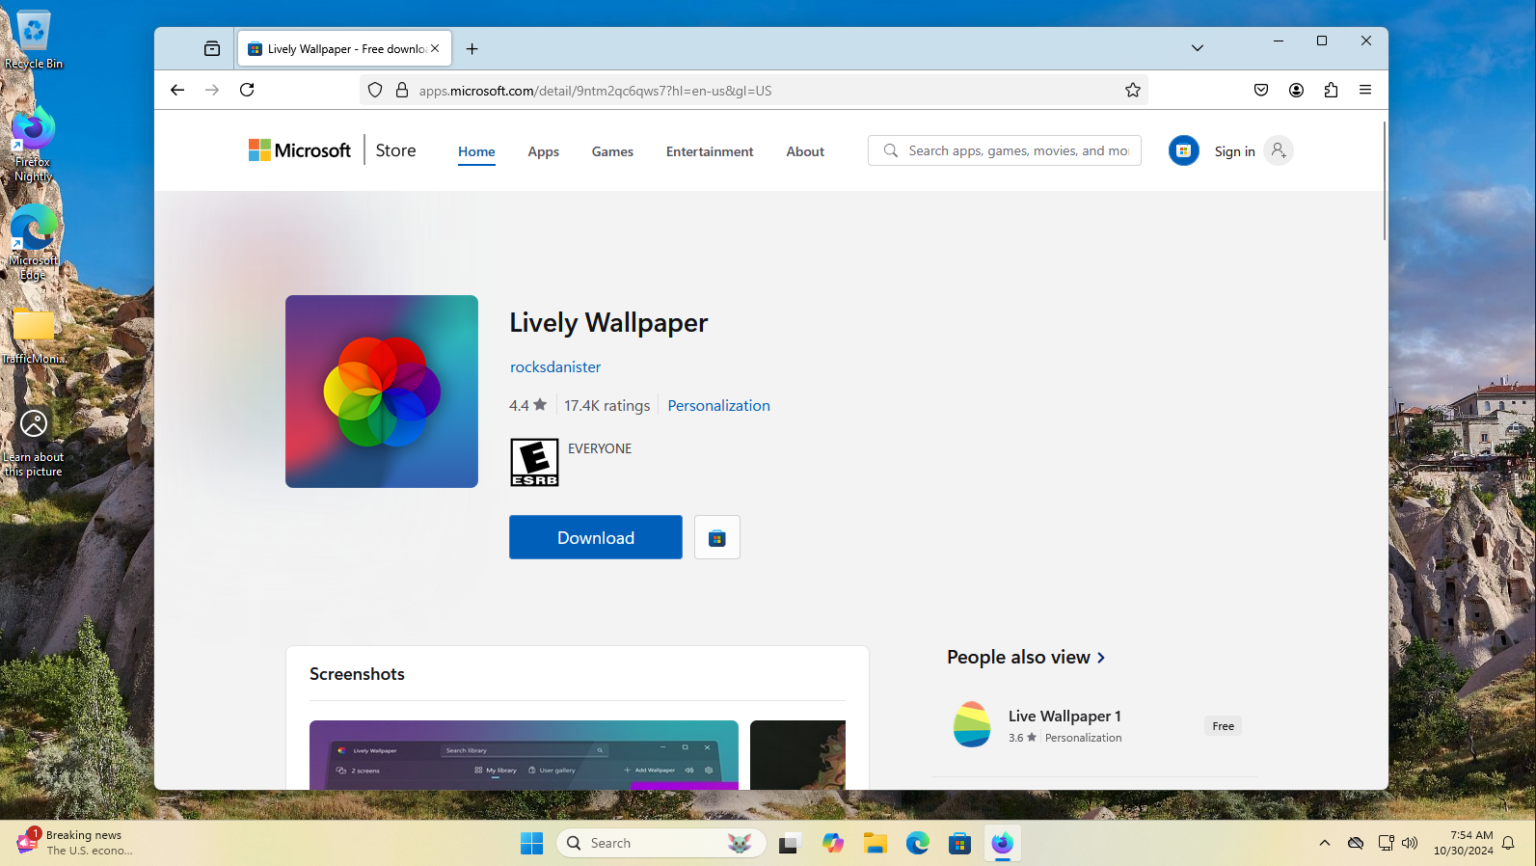Screen dimensions: 1536x866
Task: Open the rocksdanister publisher link
Action: (x=555, y=367)
